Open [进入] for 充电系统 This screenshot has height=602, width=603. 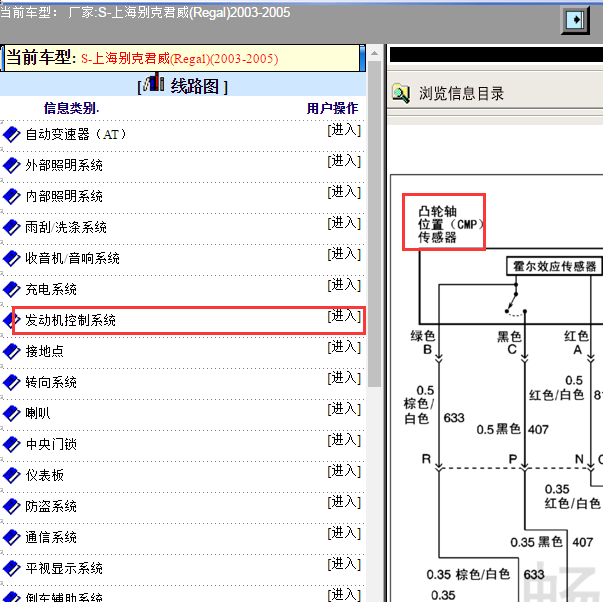pos(344,285)
